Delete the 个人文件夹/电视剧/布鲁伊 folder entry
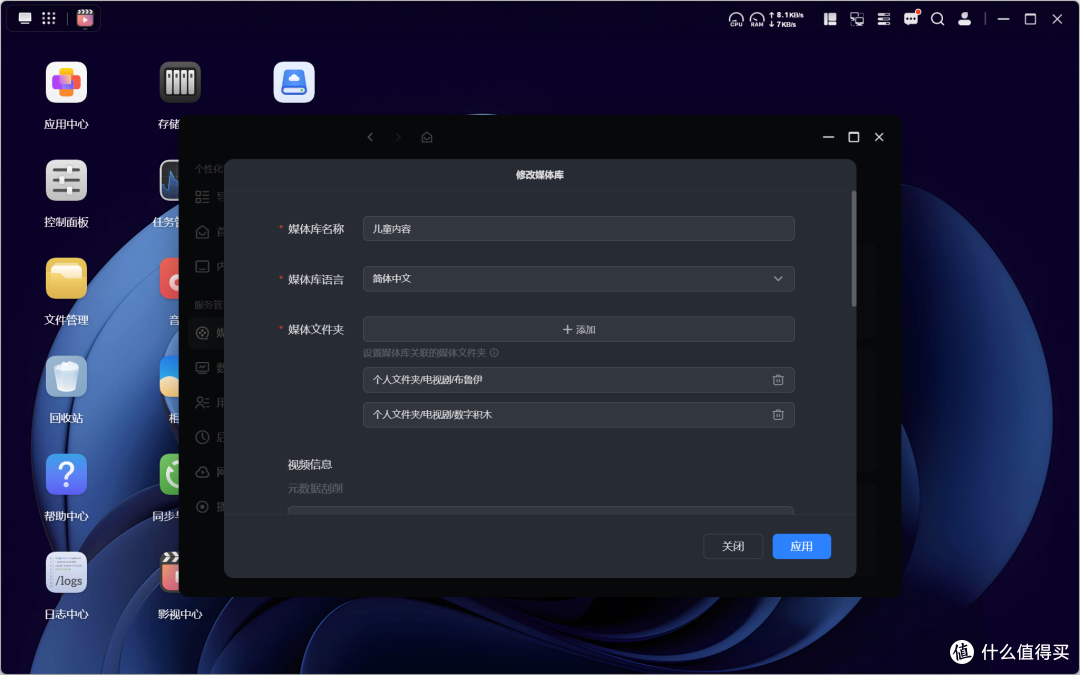The image size is (1080, 675). 778,380
